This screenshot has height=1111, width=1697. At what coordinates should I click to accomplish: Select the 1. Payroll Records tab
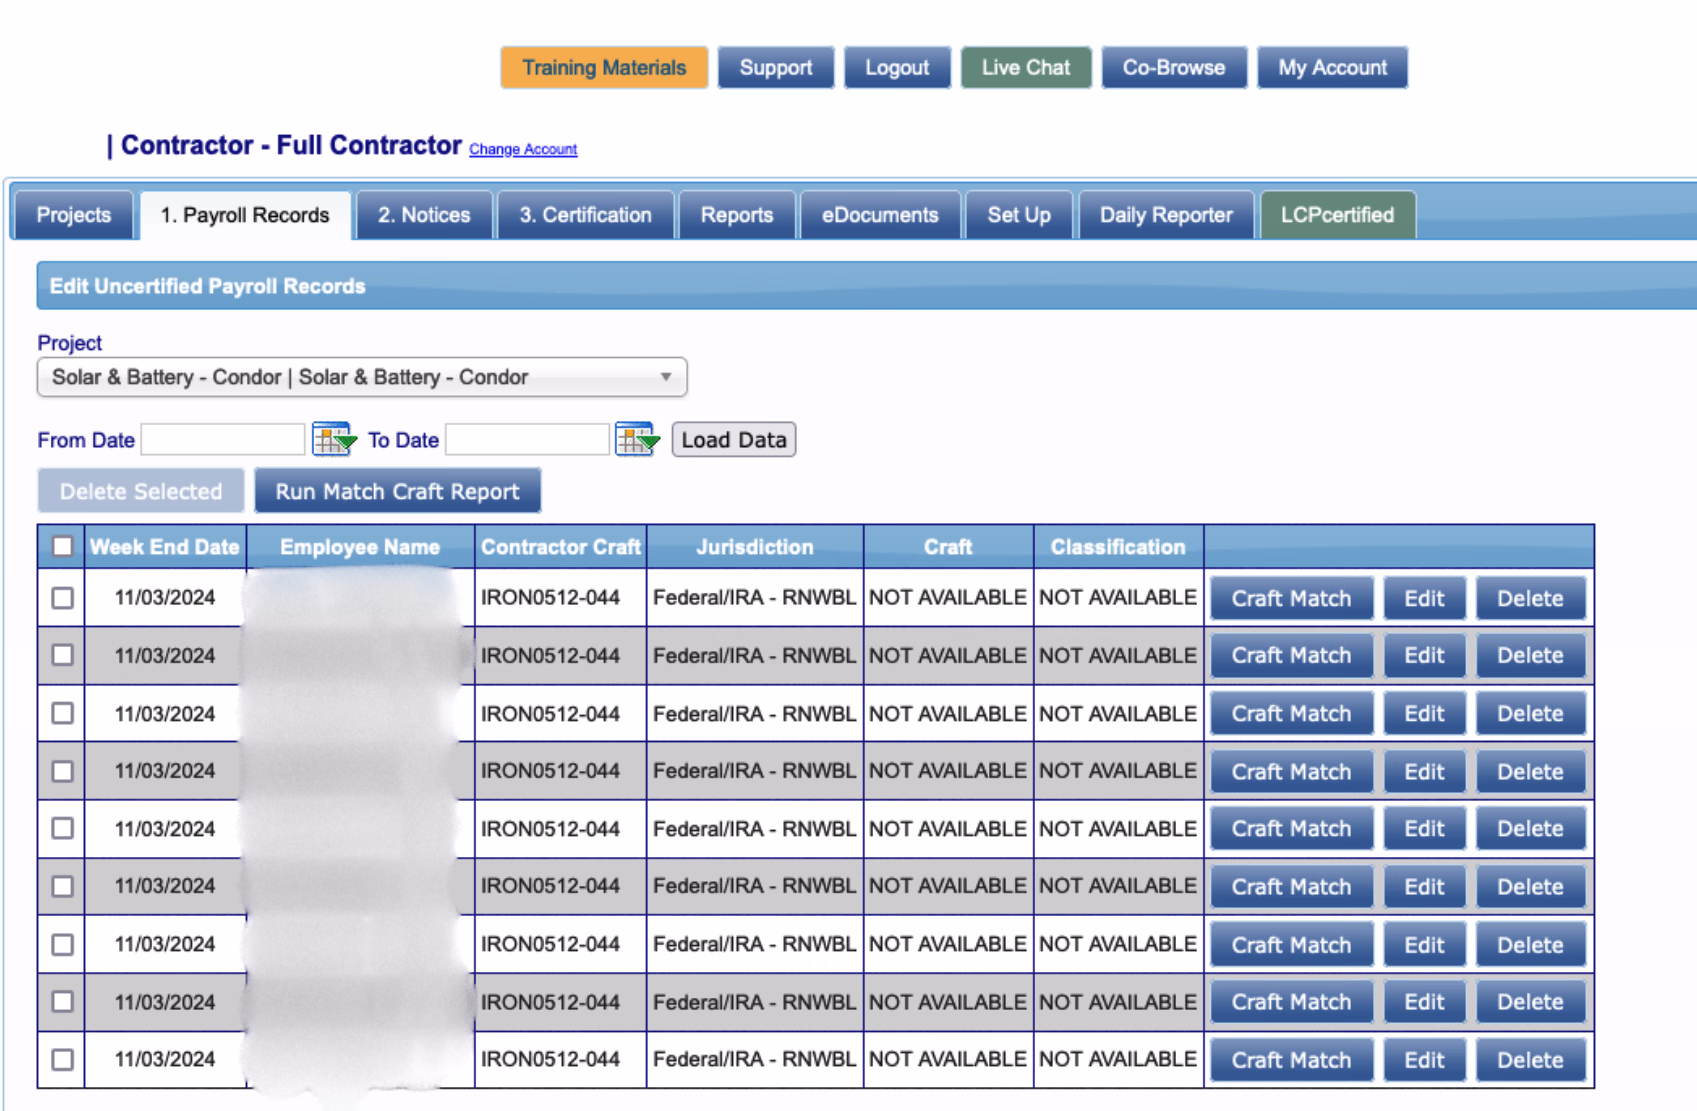coord(245,215)
